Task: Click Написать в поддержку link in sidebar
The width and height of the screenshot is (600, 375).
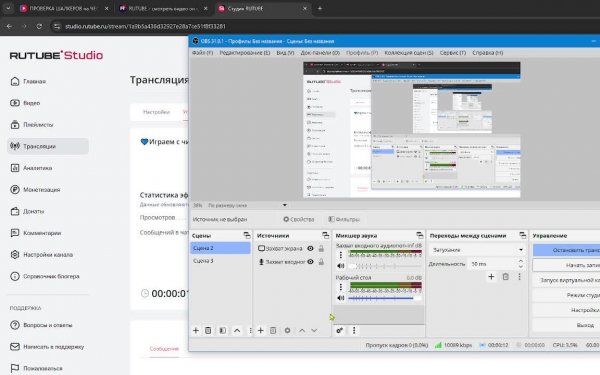Action: (x=47, y=347)
